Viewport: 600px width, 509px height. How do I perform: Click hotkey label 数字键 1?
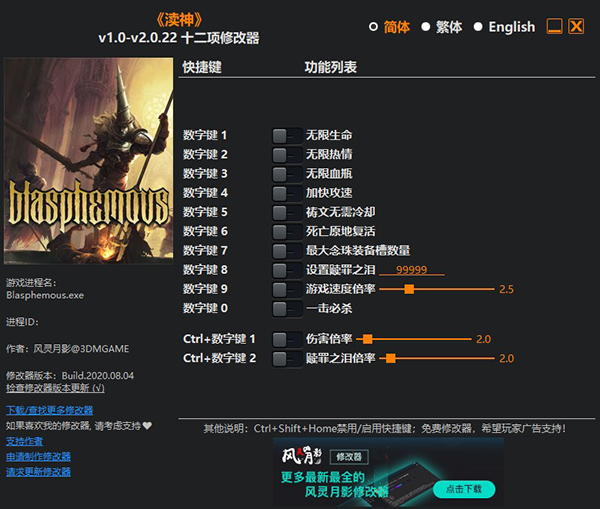[205, 135]
